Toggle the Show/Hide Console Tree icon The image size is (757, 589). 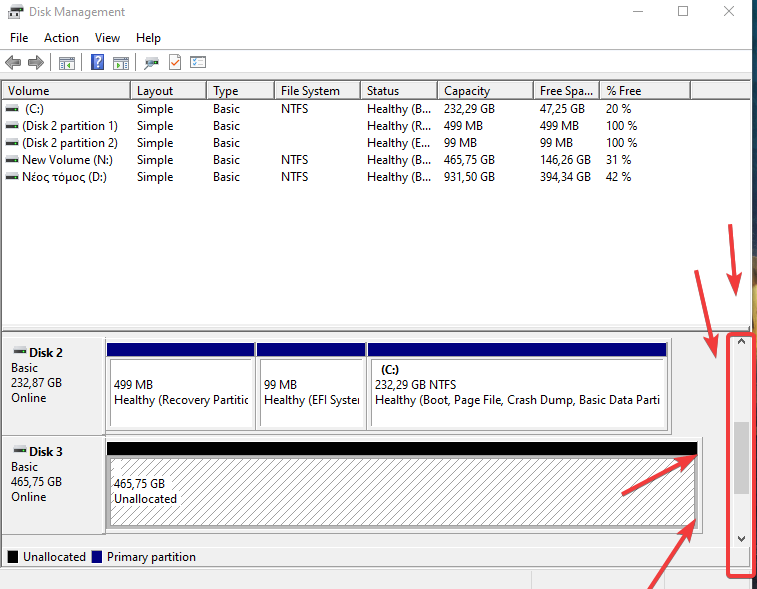(67, 63)
